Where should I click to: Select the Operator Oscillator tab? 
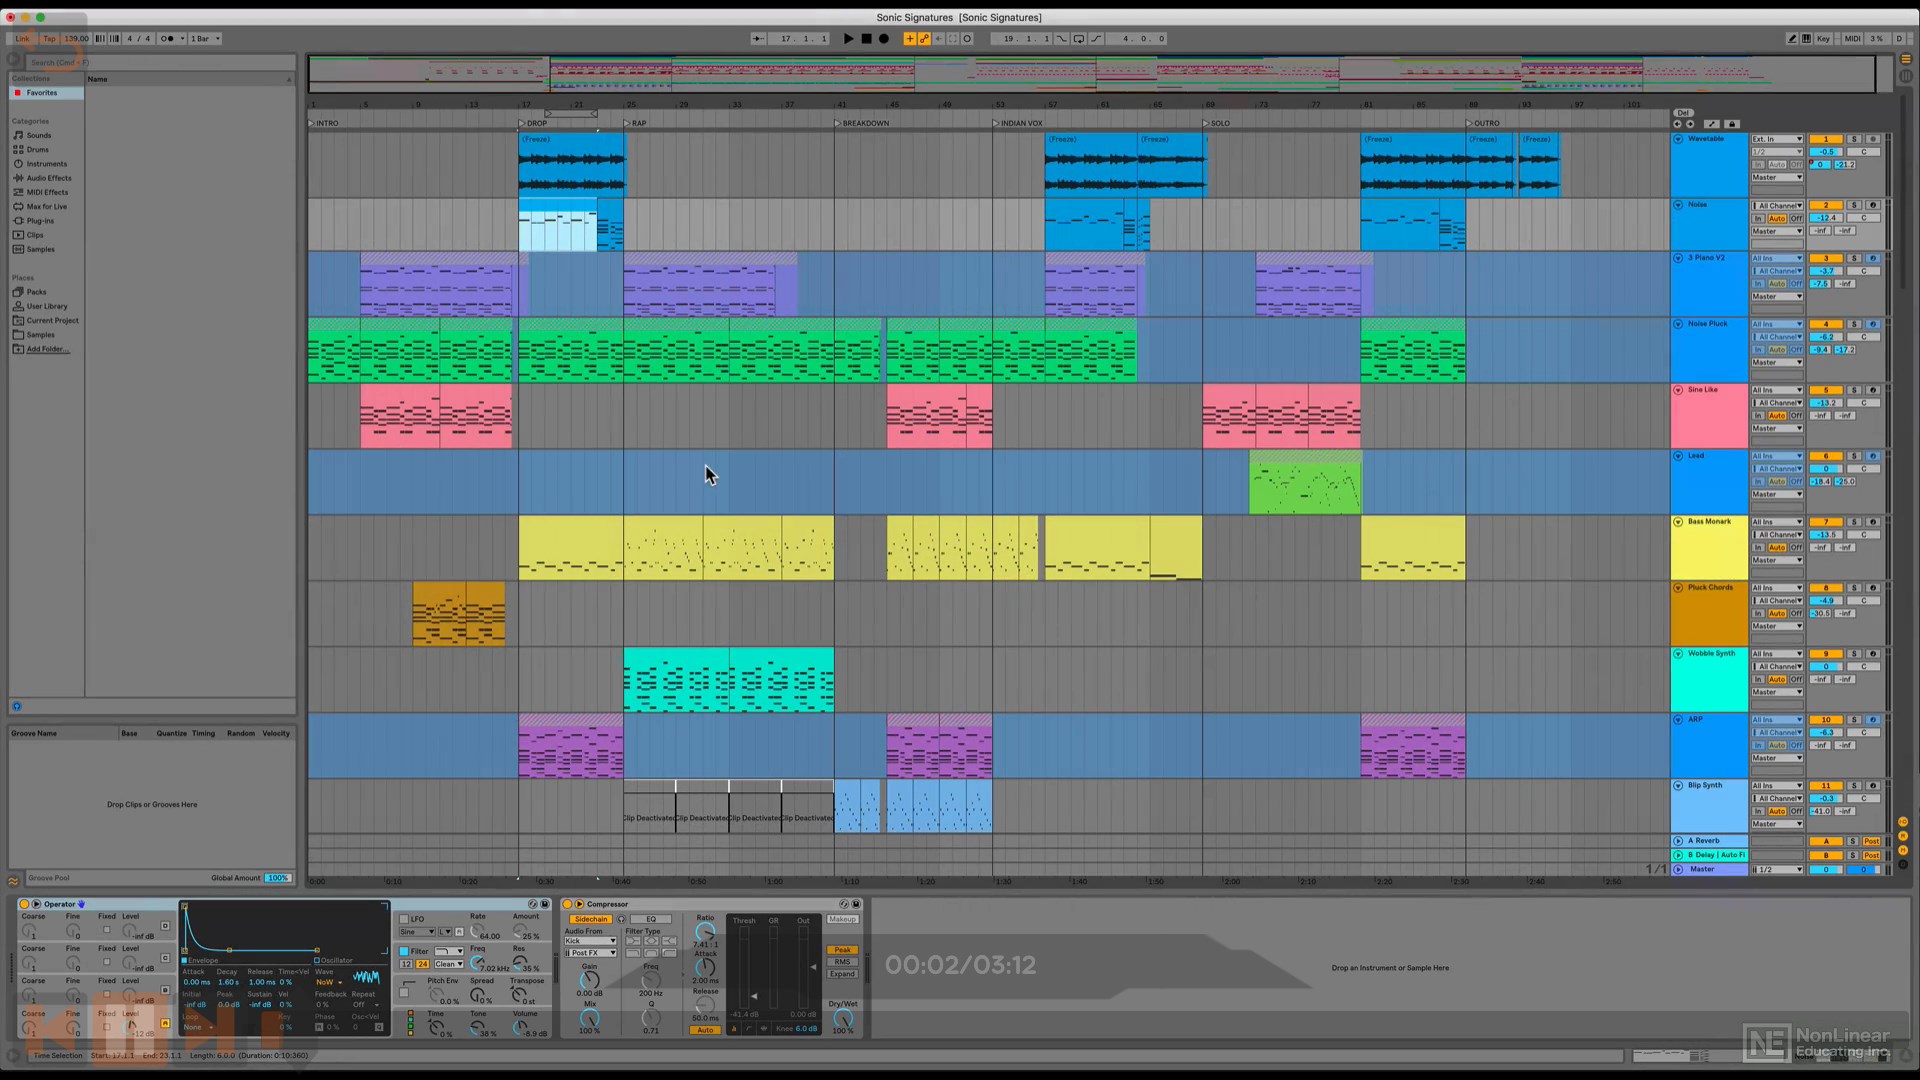point(336,960)
